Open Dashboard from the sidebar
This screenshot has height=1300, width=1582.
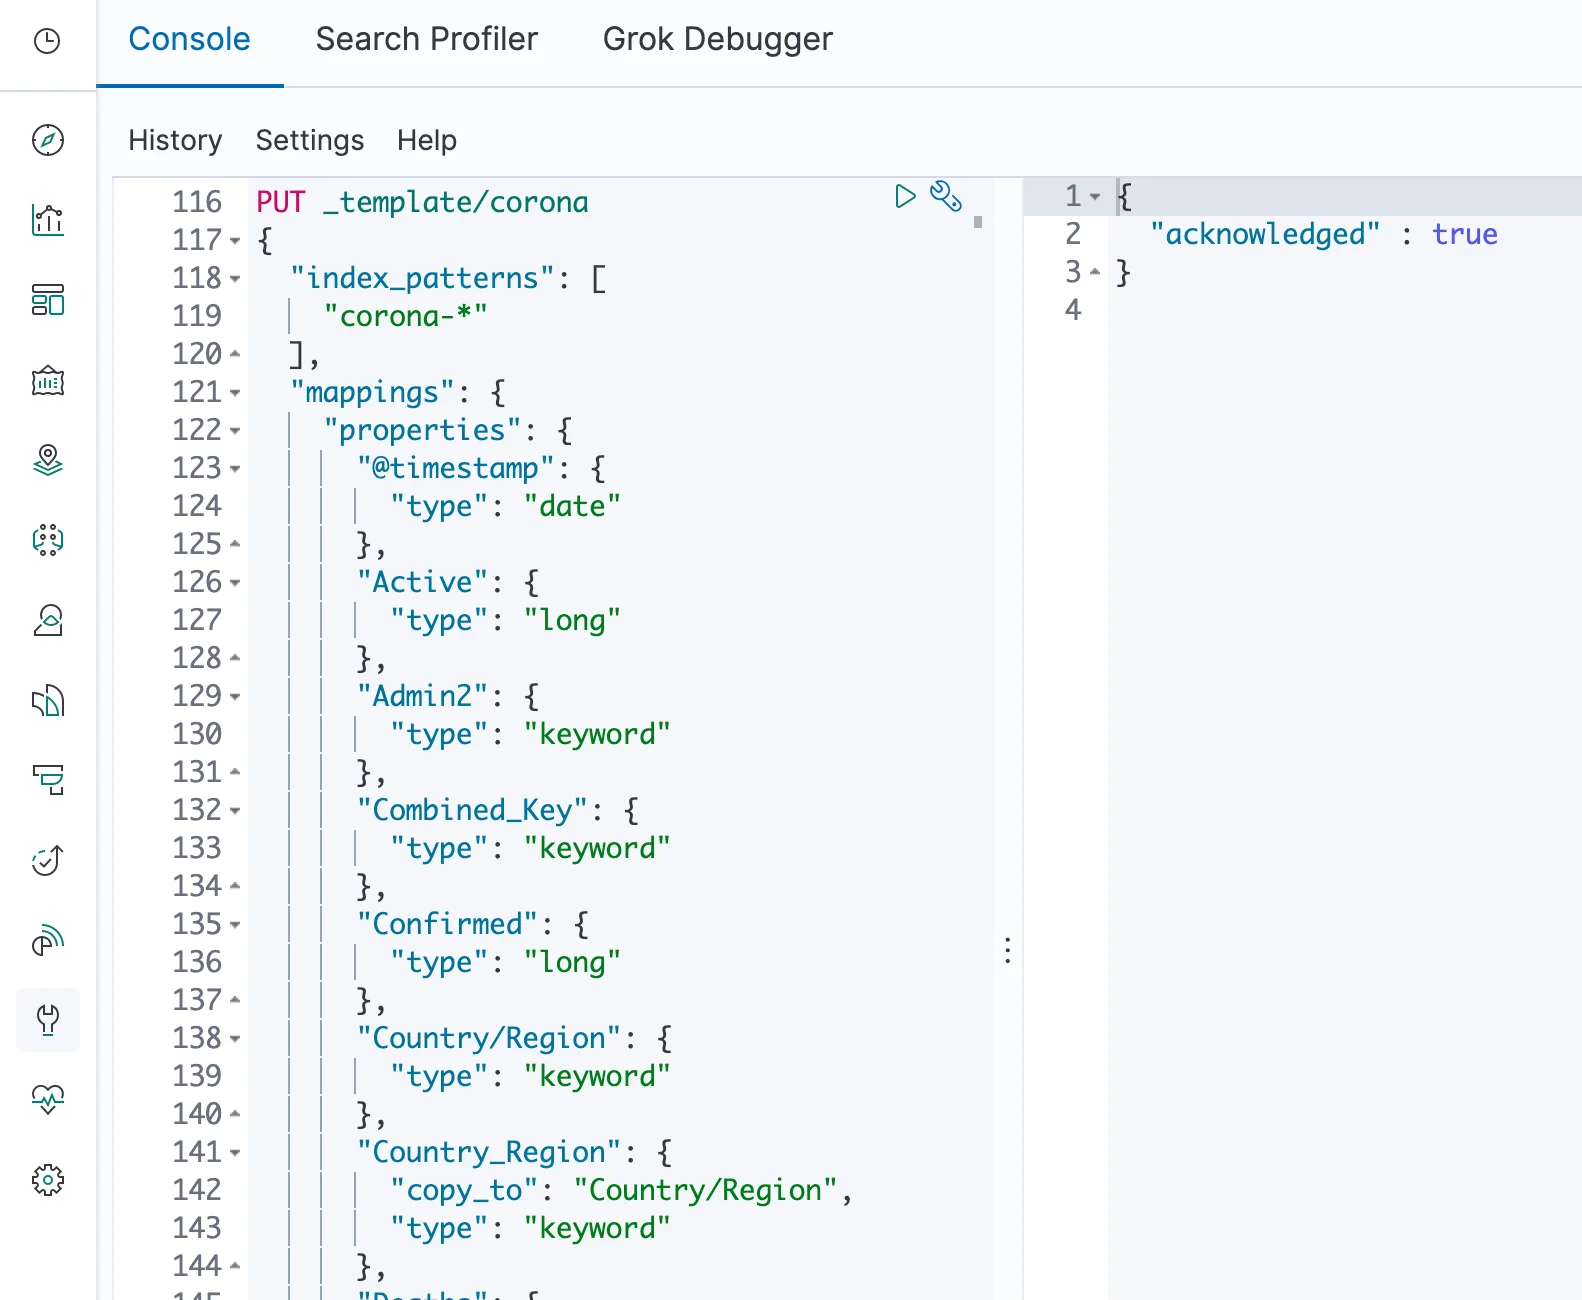tap(48, 300)
